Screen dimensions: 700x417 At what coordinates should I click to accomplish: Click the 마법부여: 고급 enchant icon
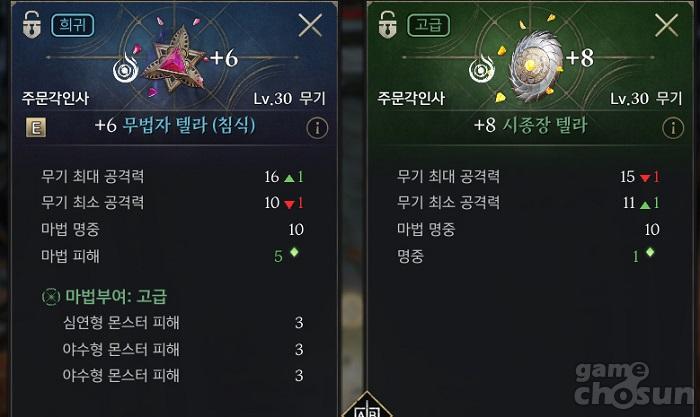51,296
